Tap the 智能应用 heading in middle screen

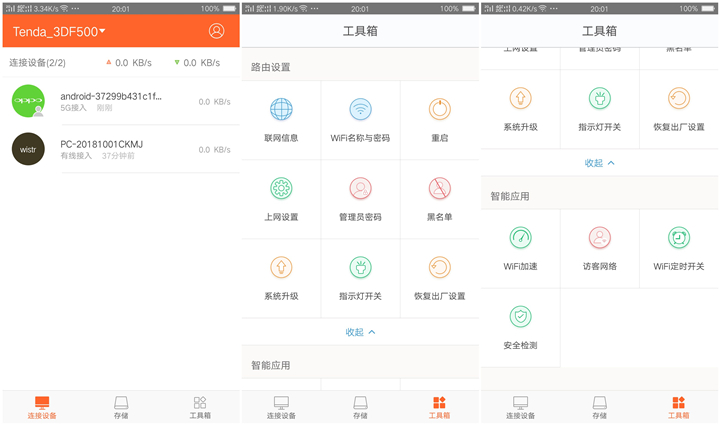click(x=270, y=365)
